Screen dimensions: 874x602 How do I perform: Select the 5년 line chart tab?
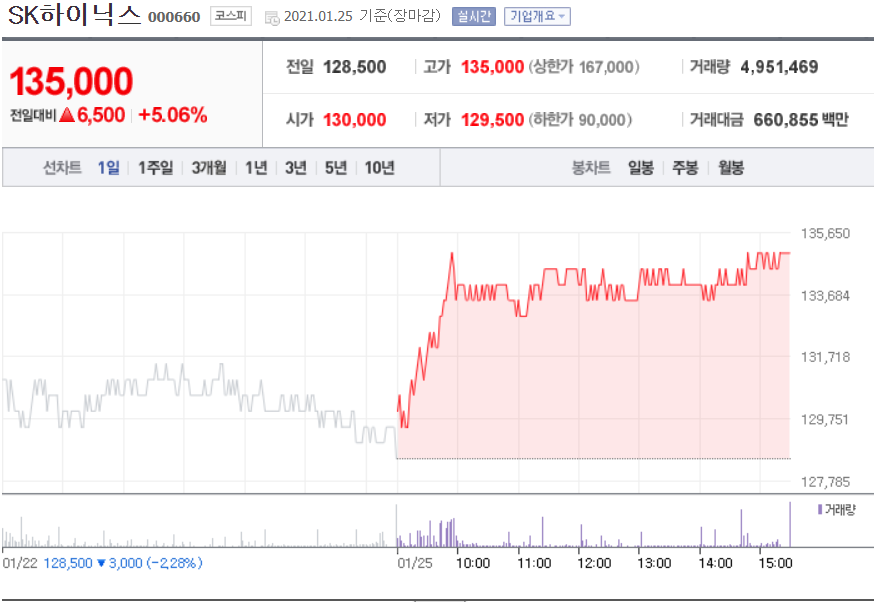336,167
